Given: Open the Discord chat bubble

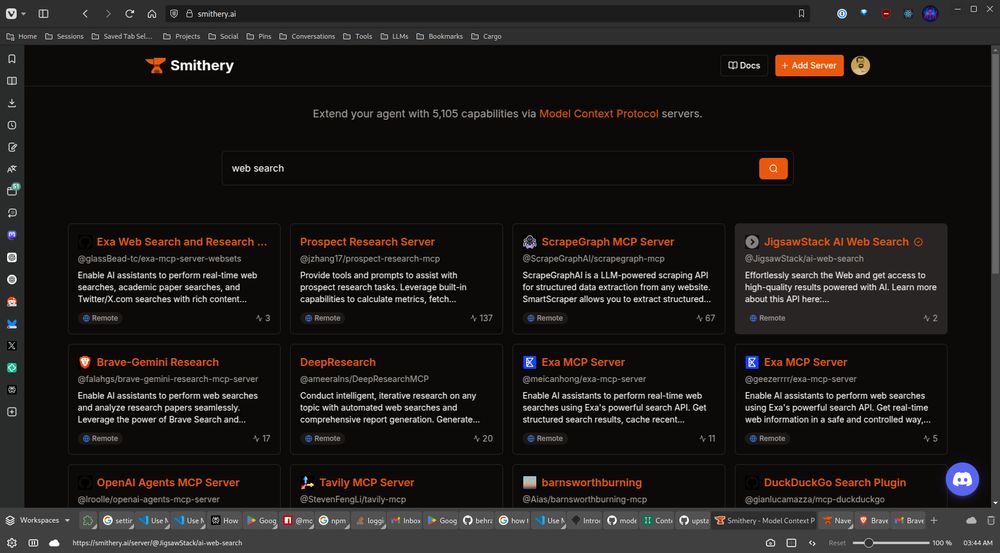Looking at the screenshot, I should click(x=962, y=479).
